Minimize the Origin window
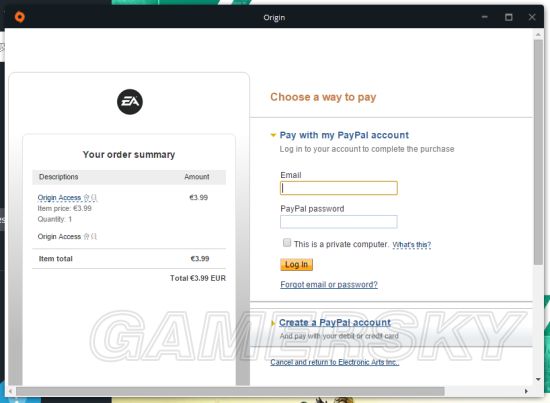This screenshot has height=403, width=550. (x=485, y=17)
